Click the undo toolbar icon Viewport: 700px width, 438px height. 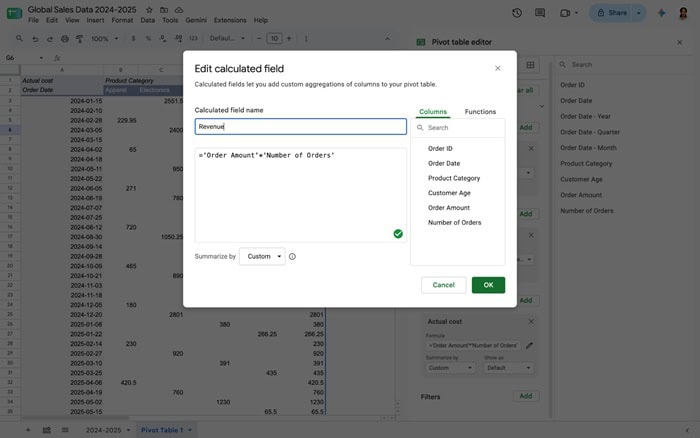click(35, 39)
